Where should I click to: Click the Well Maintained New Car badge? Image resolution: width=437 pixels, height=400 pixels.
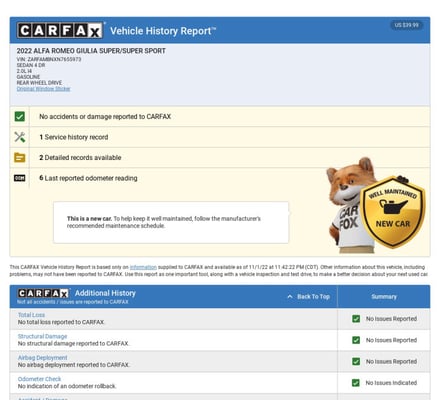pos(393,213)
